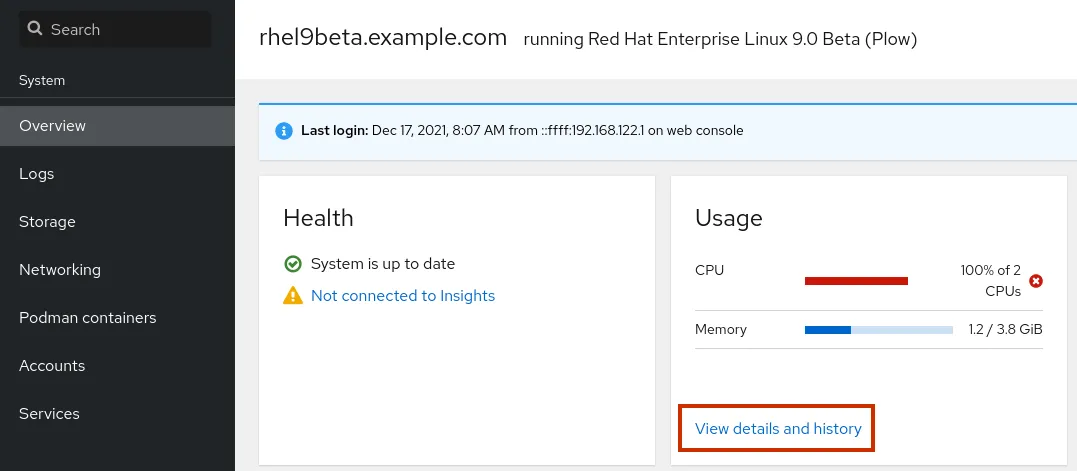Open Podman containers section
This screenshot has width=1077, height=471.
(117, 318)
